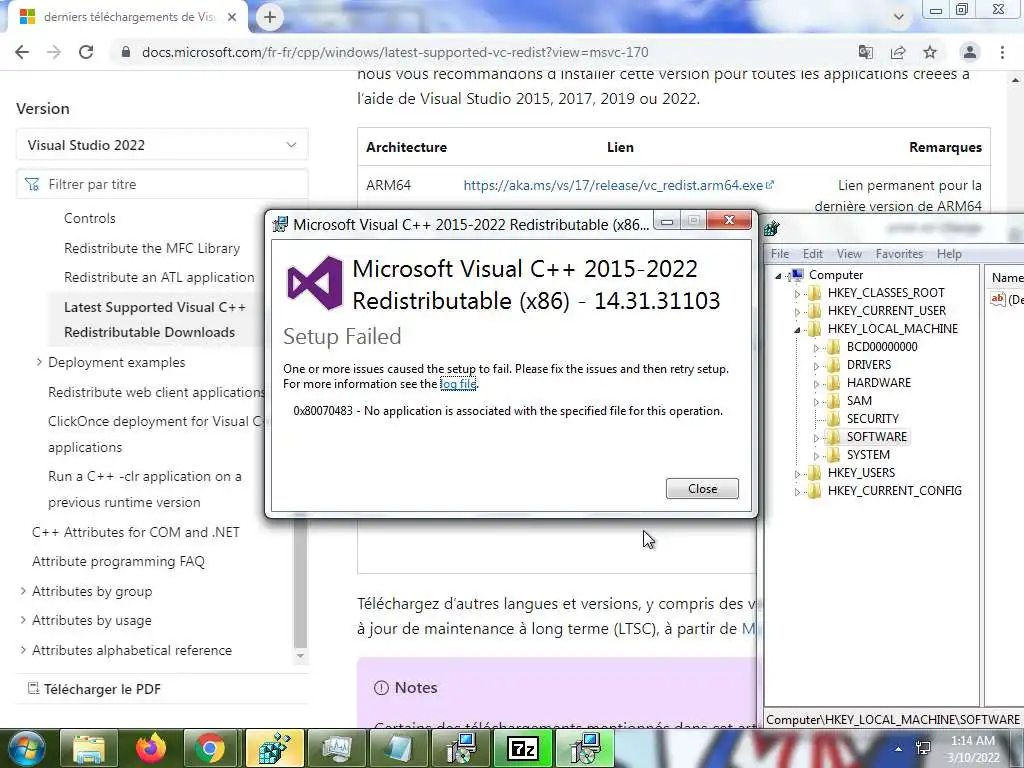Select the HKEY_CURRENT_CONFIG key folder icon
The image size is (1024, 768).
coord(814,490)
